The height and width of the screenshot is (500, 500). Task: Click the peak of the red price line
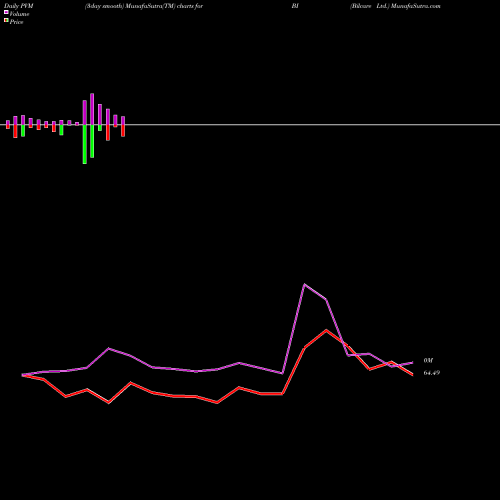(x=326, y=330)
